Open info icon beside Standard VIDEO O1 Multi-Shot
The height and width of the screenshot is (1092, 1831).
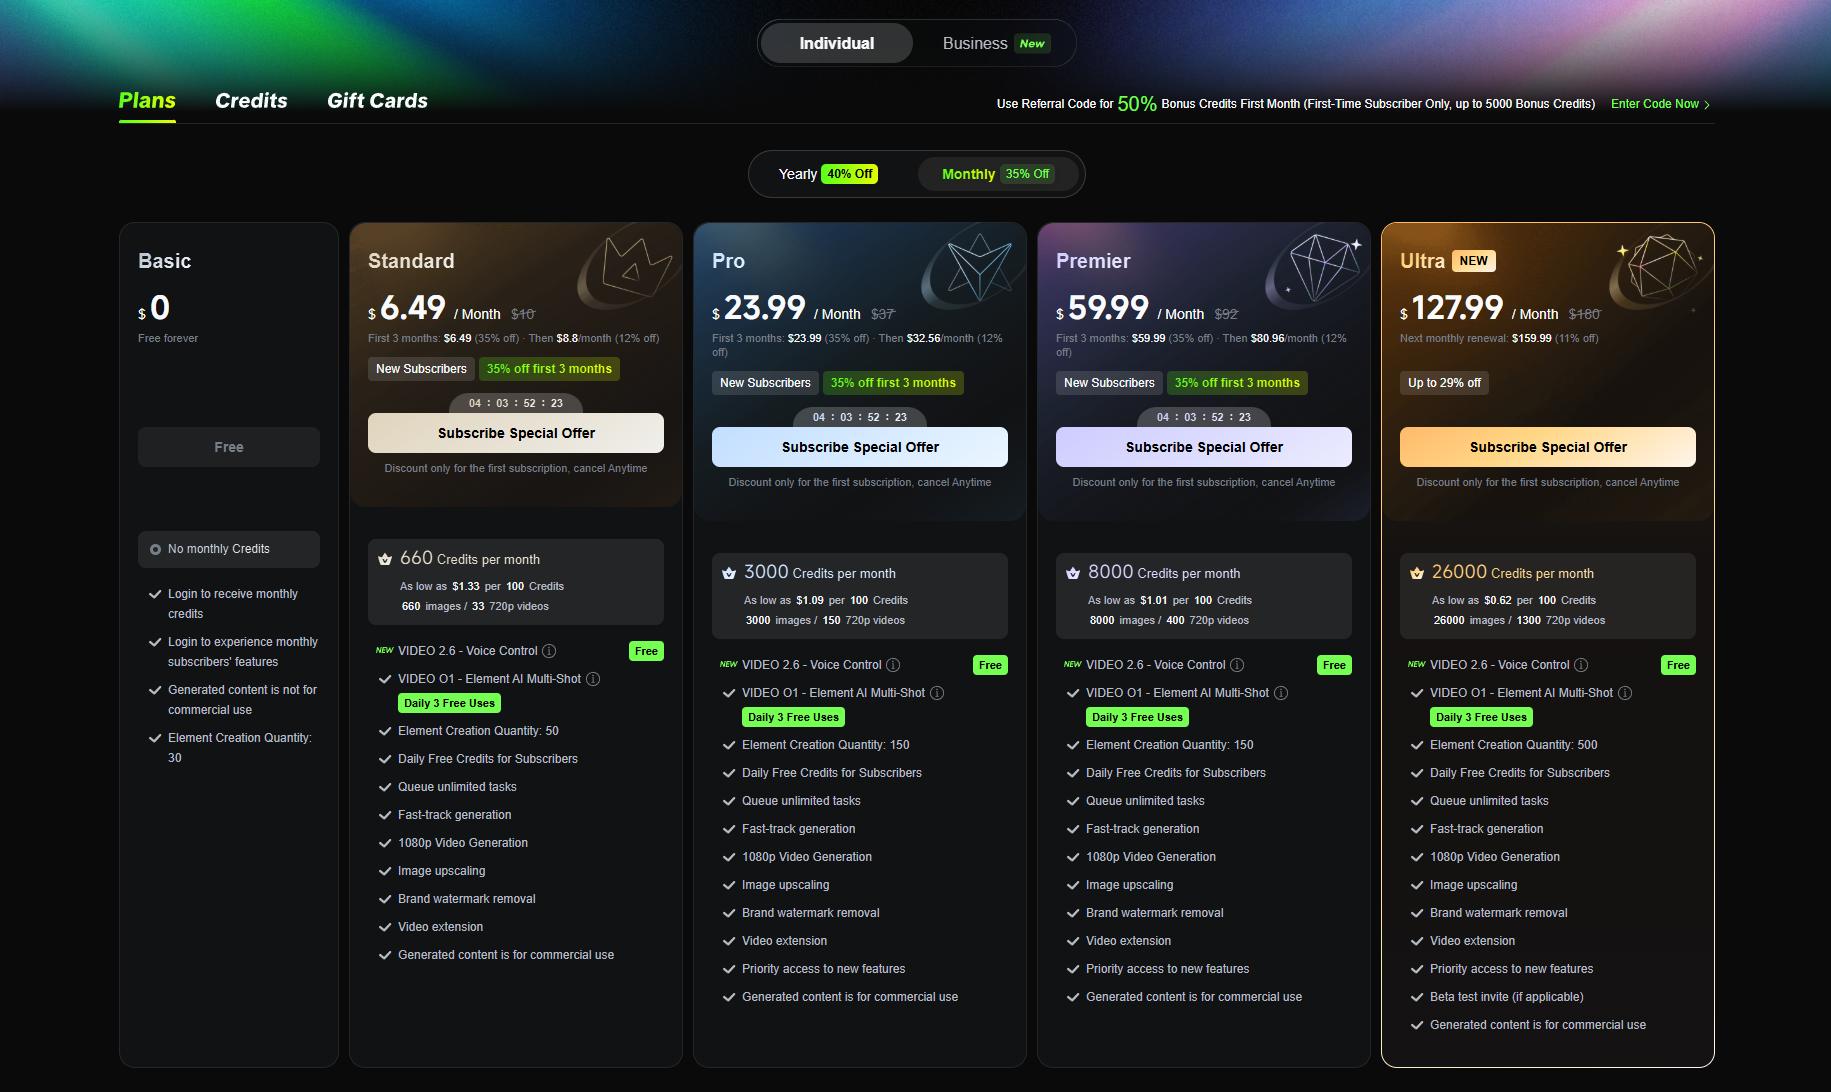pos(593,679)
